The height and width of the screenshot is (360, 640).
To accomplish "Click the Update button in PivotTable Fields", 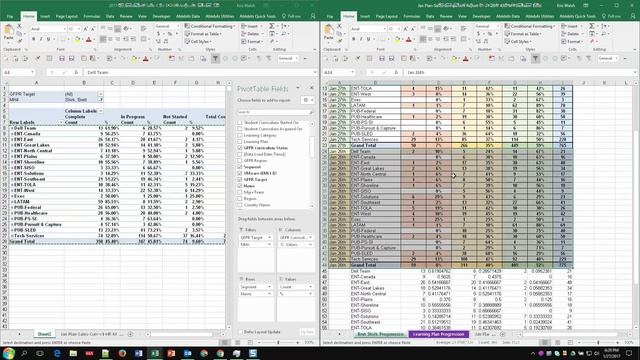I will coord(307,332).
